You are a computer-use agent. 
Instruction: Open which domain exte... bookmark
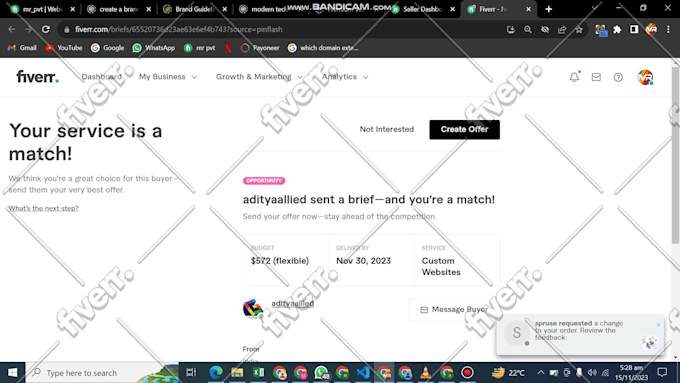tap(324, 48)
